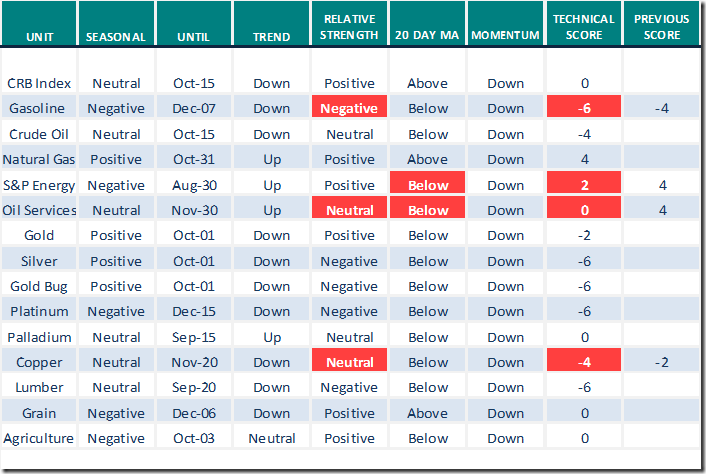This screenshot has height=474, width=706.
Task: Select the PREVIOUS SCORE column header
Action: coord(663,27)
